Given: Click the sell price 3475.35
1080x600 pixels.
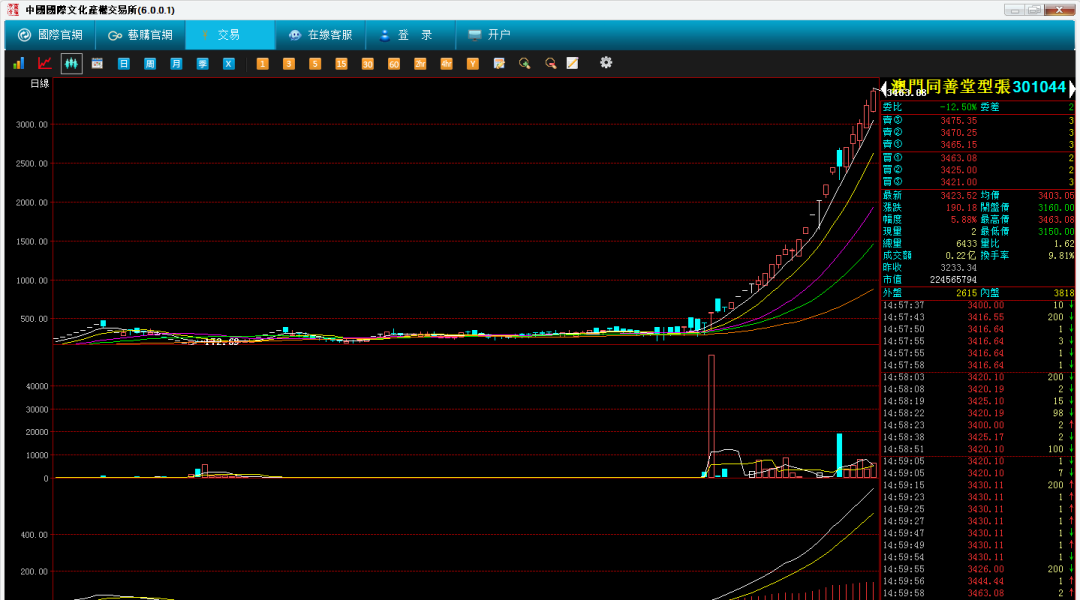Looking at the screenshot, I should pyautogui.click(x=958, y=121).
